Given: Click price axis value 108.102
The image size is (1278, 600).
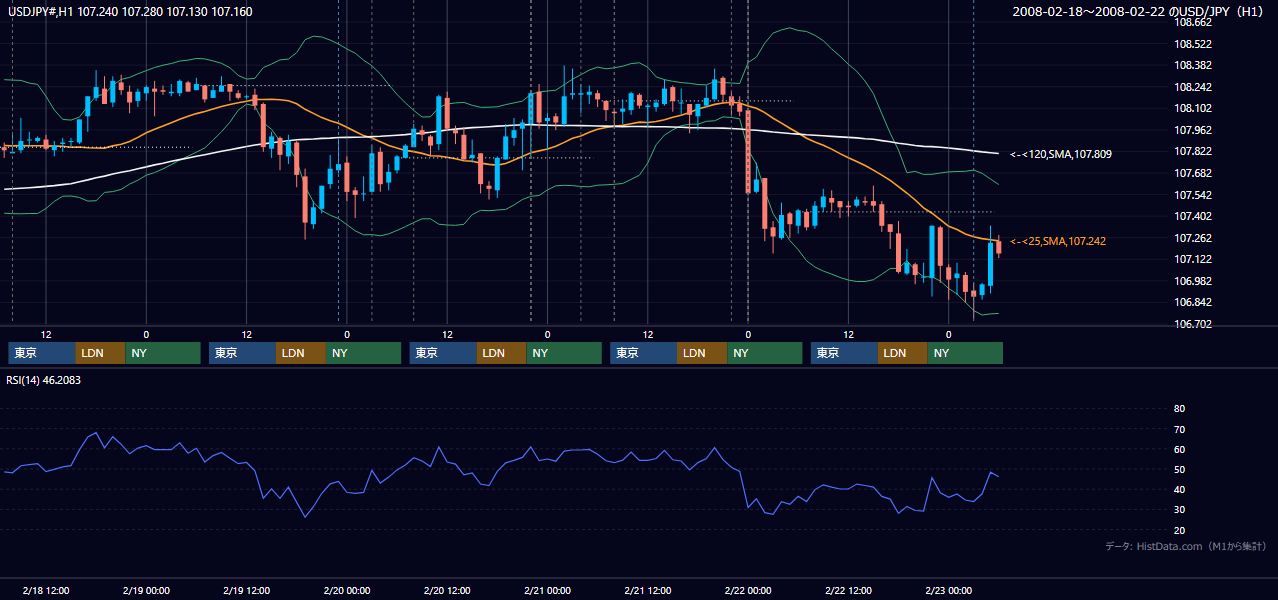Looking at the screenshot, I should click(1193, 109).
